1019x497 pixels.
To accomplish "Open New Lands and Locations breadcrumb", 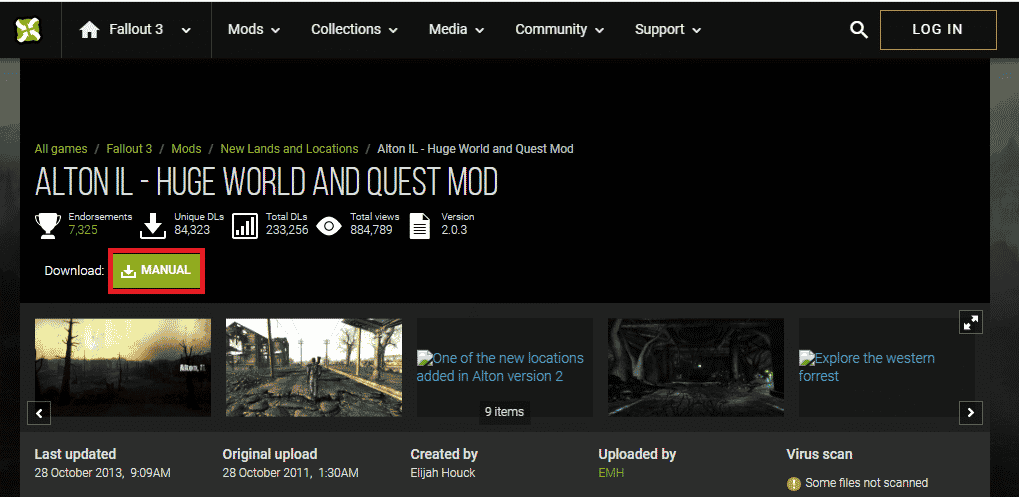I will click(289, 149).
